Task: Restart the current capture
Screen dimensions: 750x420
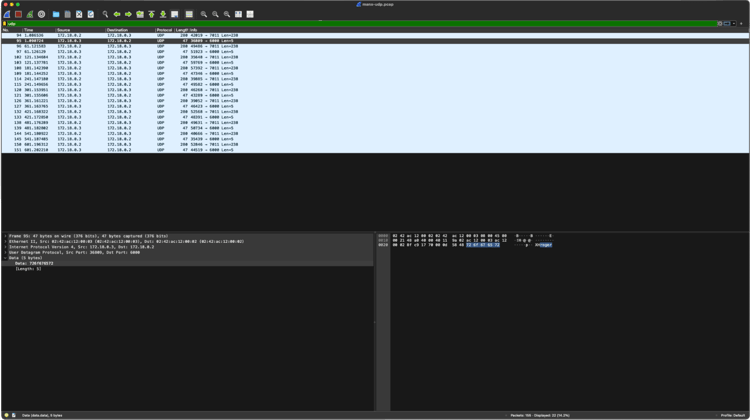Action: [30, 14]
